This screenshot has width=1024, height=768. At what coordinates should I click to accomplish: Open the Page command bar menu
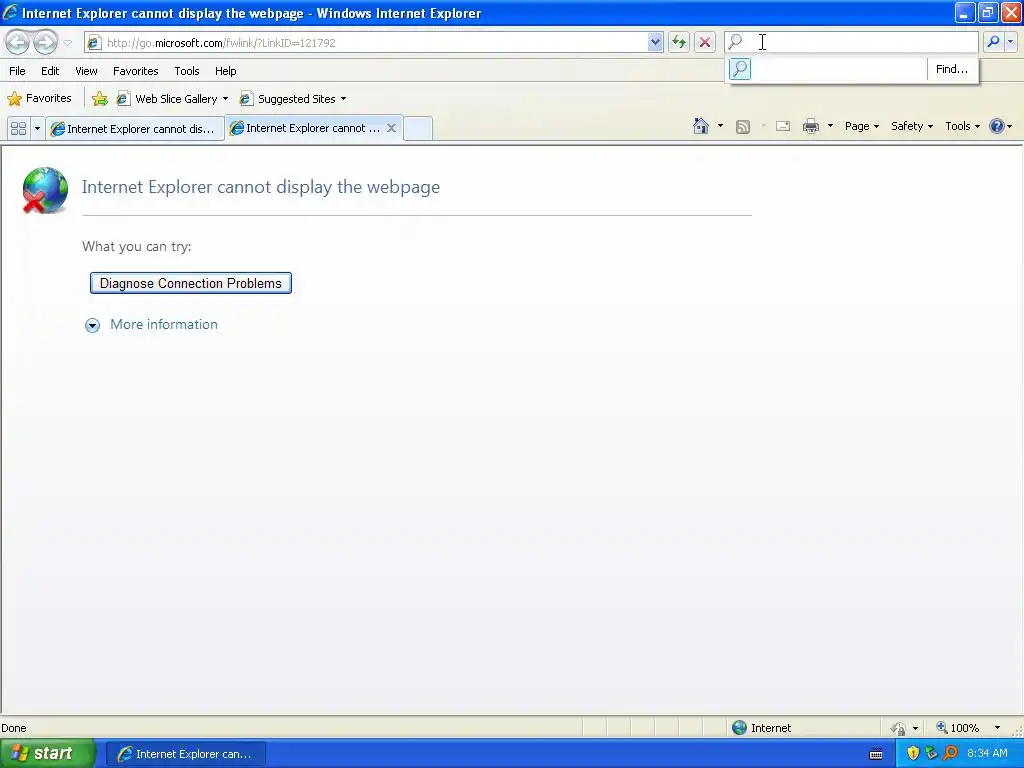click(861, 126)
